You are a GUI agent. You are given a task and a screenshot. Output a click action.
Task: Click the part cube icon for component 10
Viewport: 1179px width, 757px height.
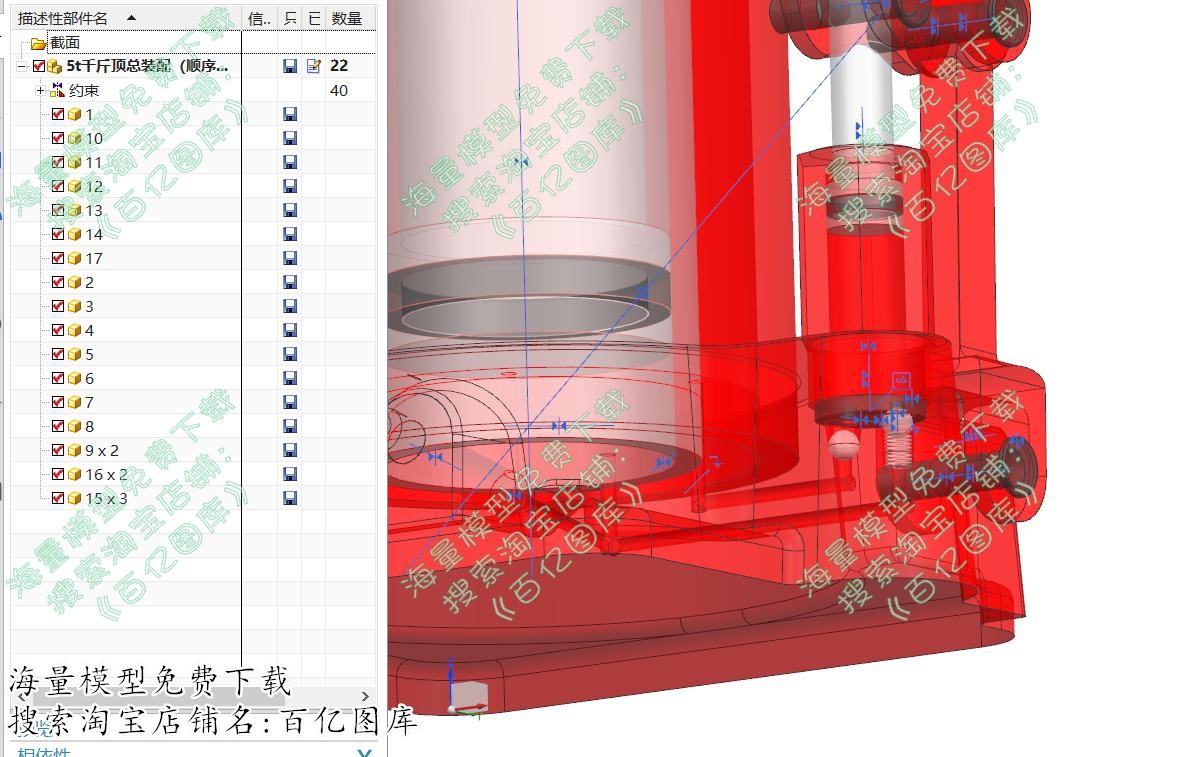pyautogui.click(x=74, y=138)
